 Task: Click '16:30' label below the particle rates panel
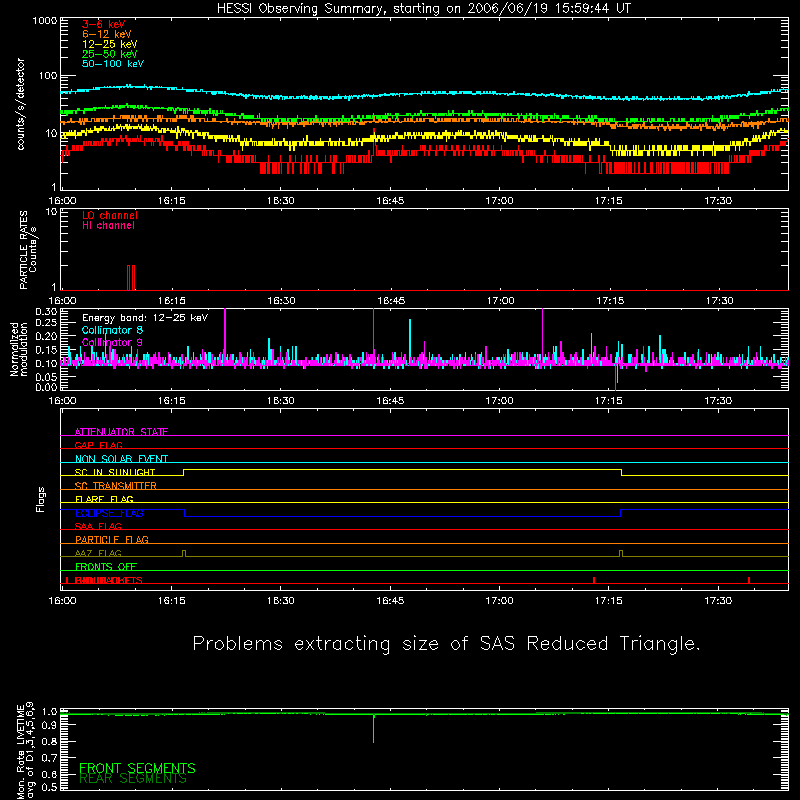[281, 301]
